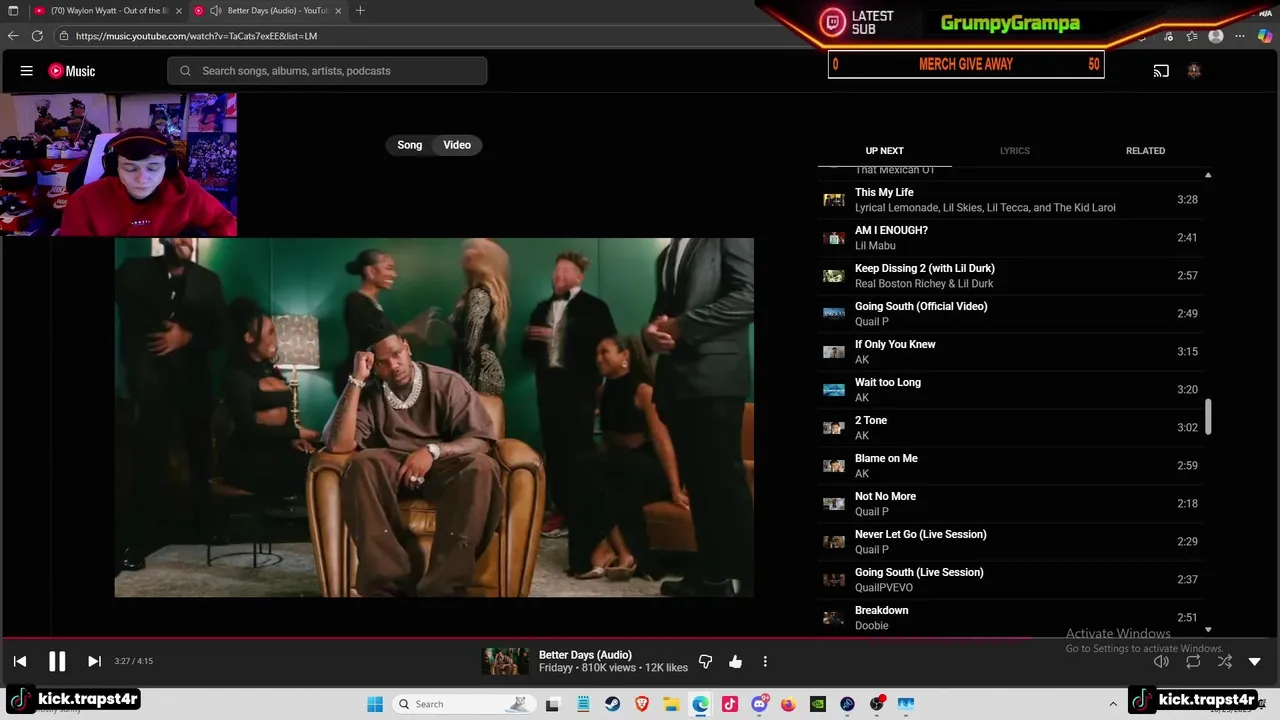
Task: Toggle volume icon in player bar
Action: 1161,661
